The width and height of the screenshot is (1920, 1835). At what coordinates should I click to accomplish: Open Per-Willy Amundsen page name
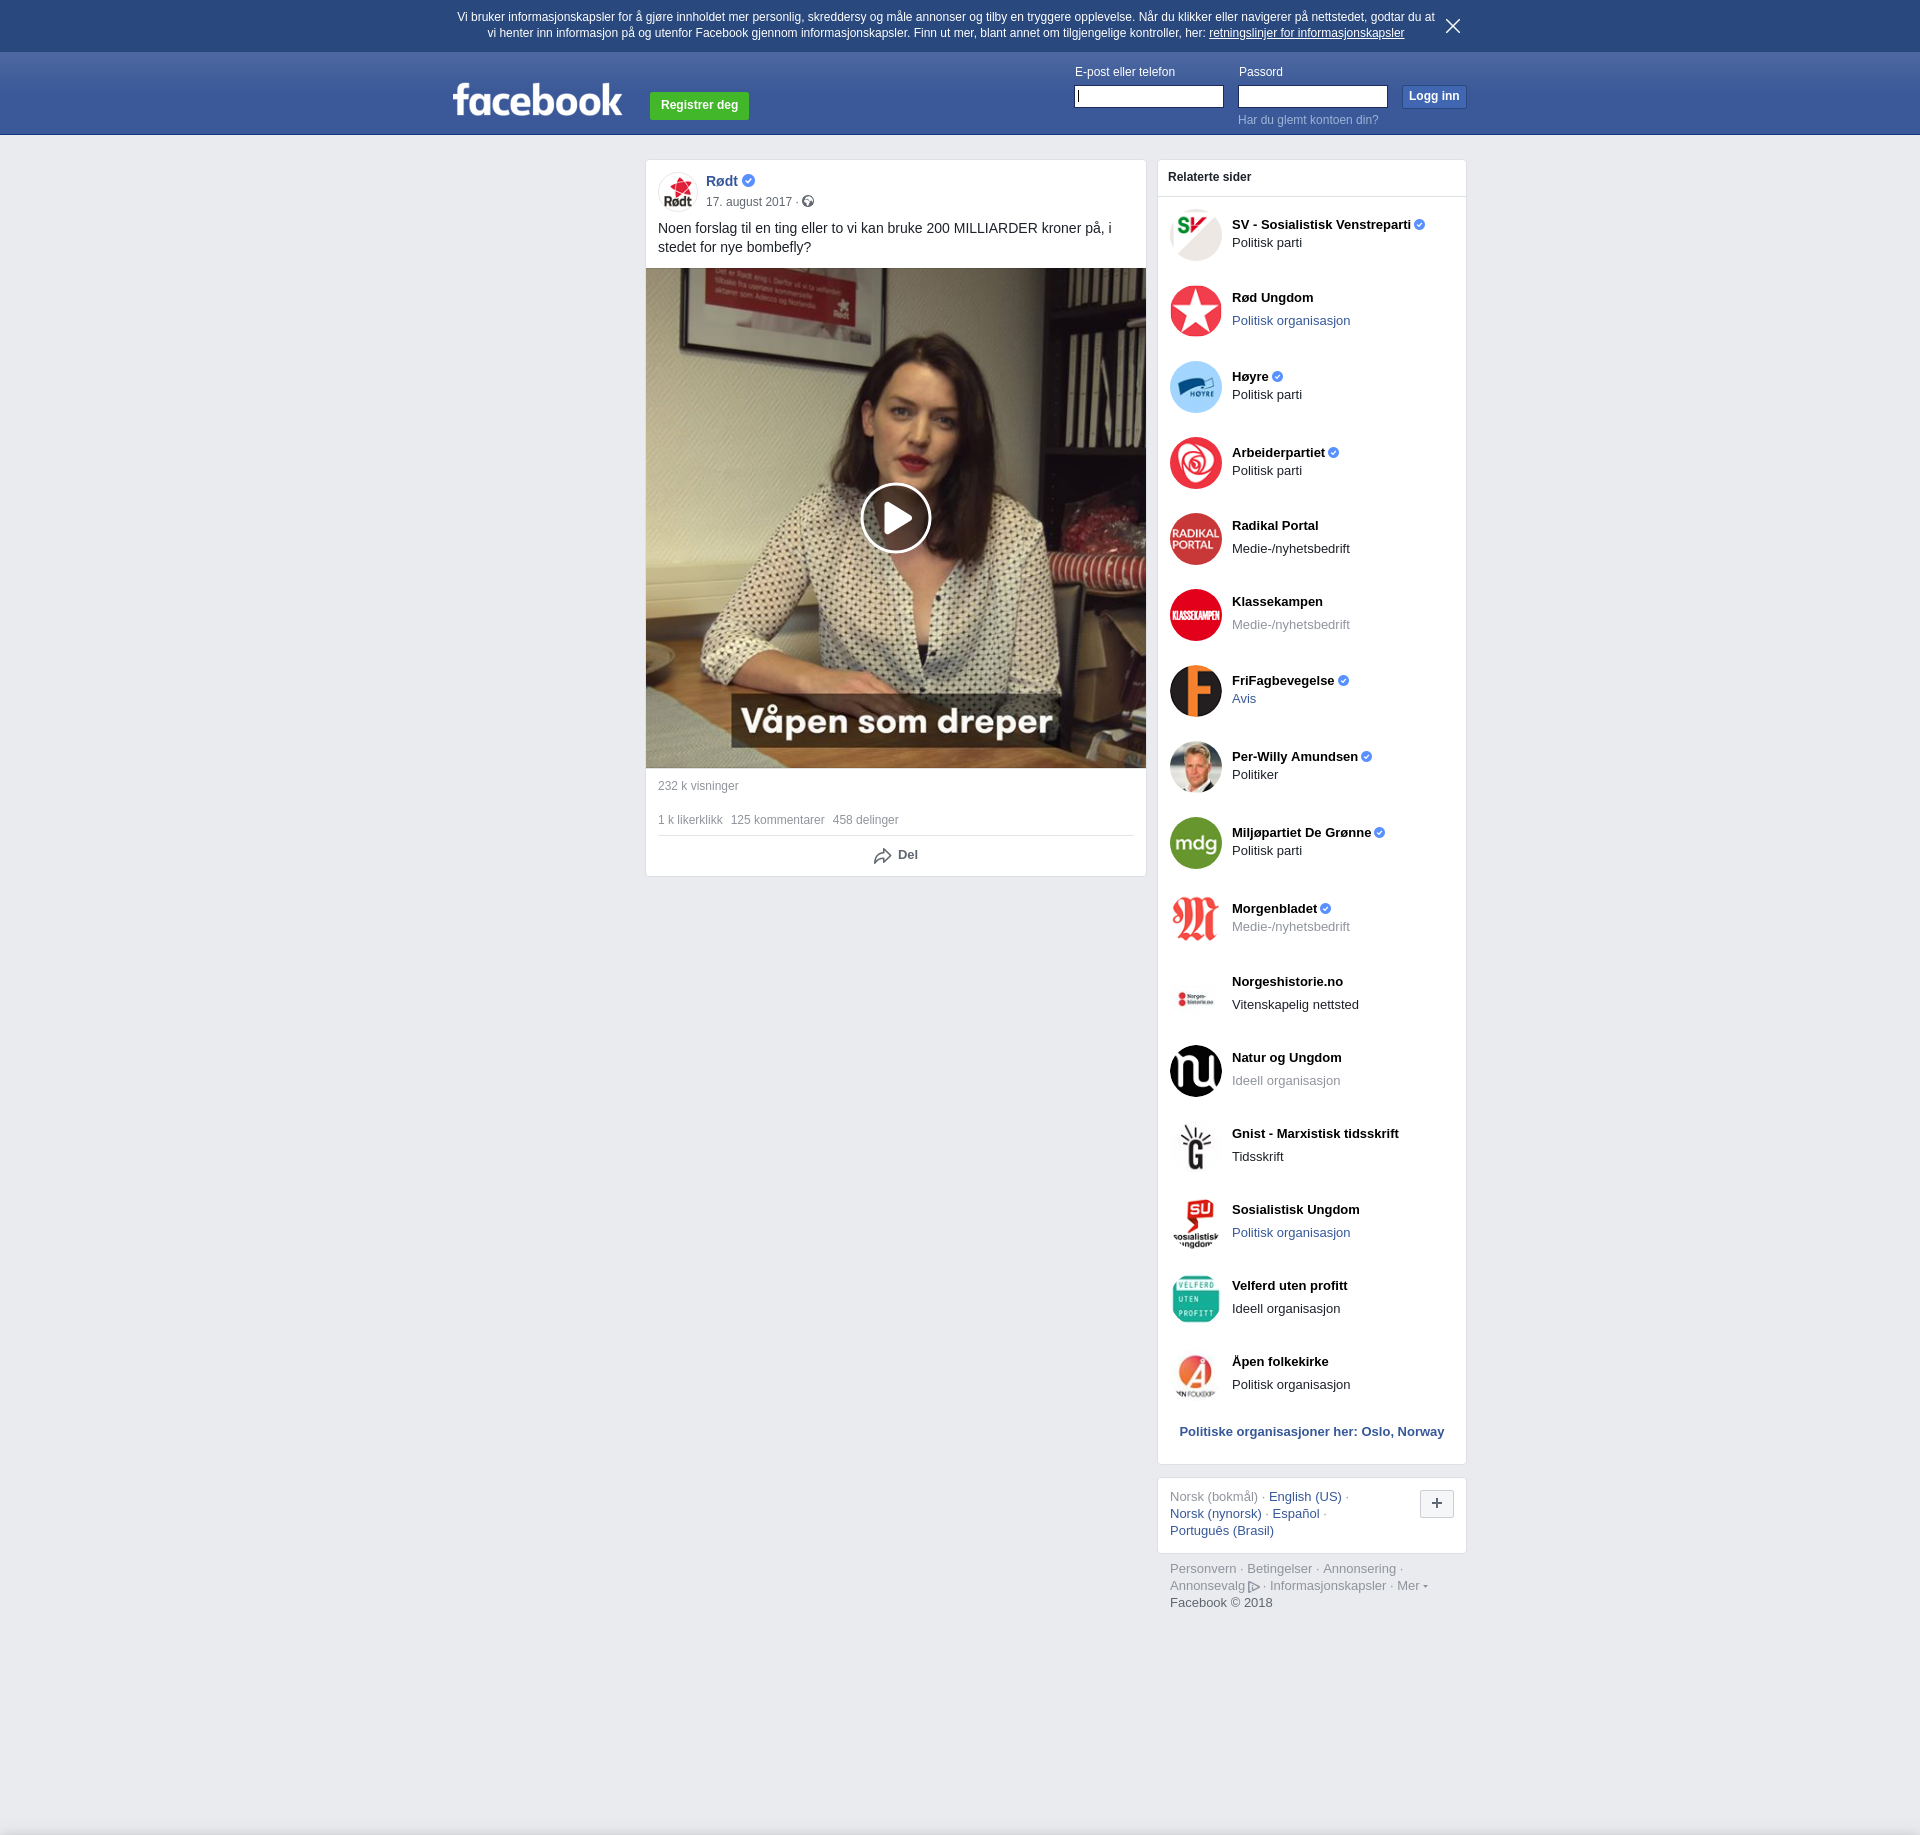click(x=1295, y=757)
